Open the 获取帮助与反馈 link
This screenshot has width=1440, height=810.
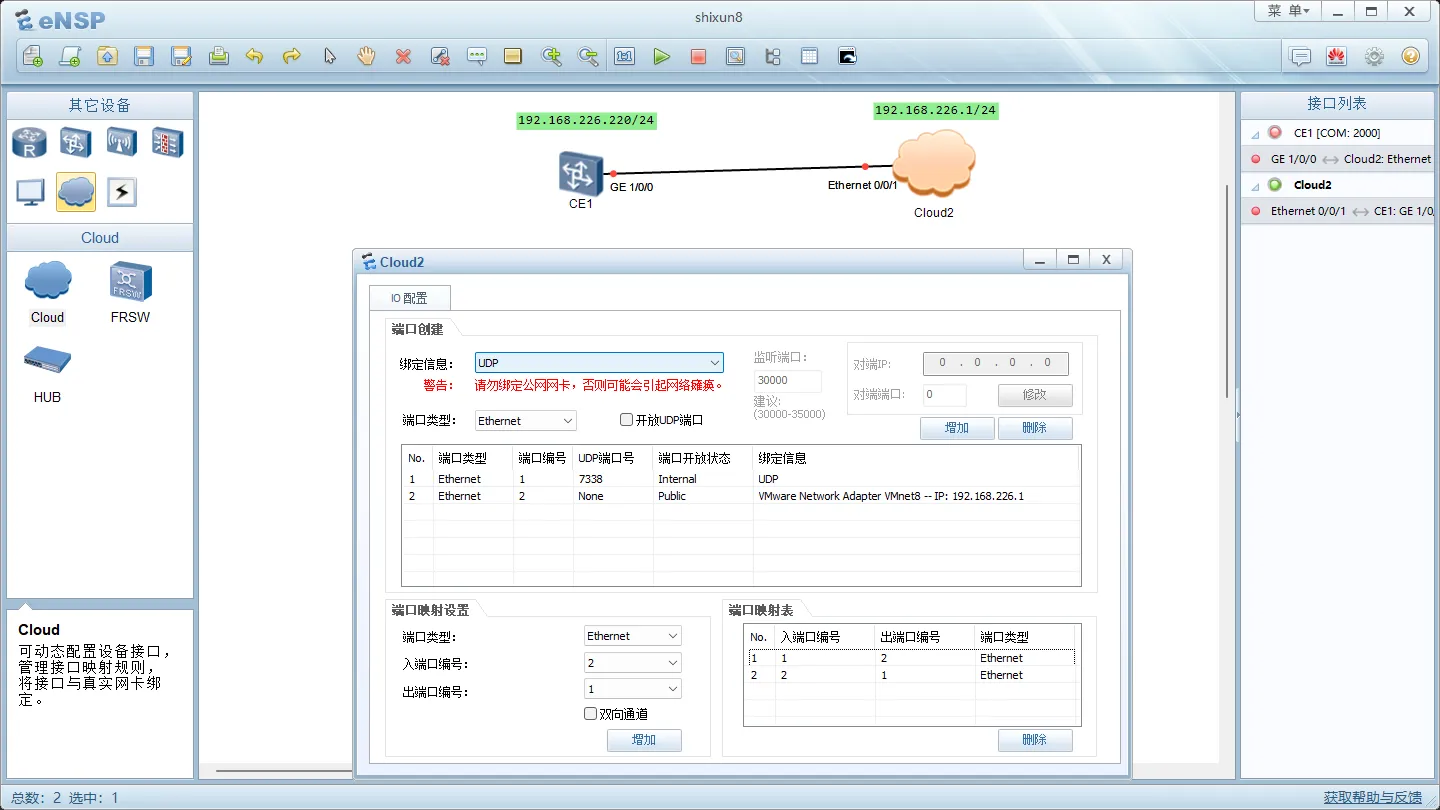pyautogui.click(x=1373, y=797)
